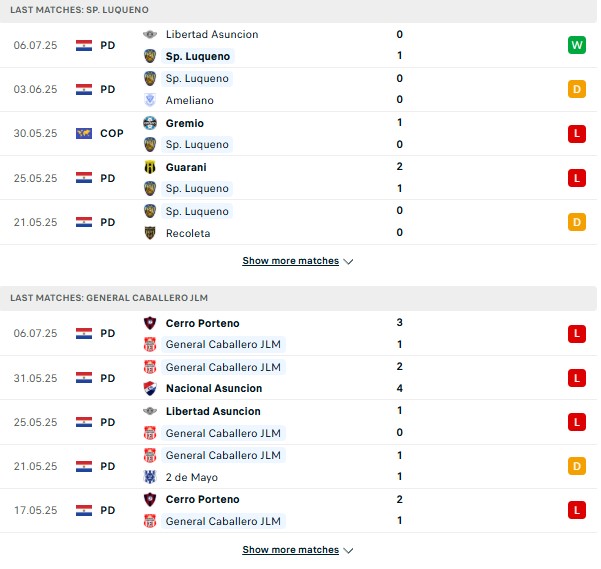This screenshot has width=601, height=569.
Task: Click the Guarani club crest
Action: point(150,167)
